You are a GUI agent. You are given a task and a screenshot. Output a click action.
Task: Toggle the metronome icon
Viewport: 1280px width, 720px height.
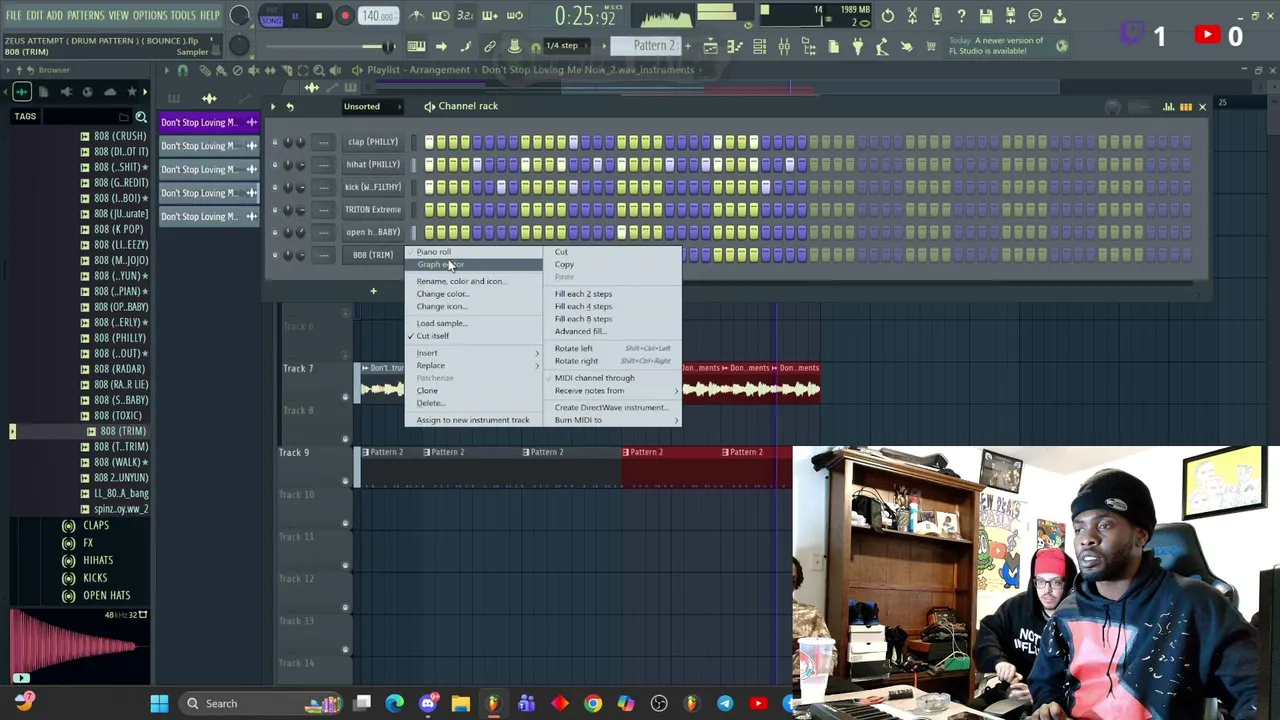pyautogui.click(x=416, y=15)
